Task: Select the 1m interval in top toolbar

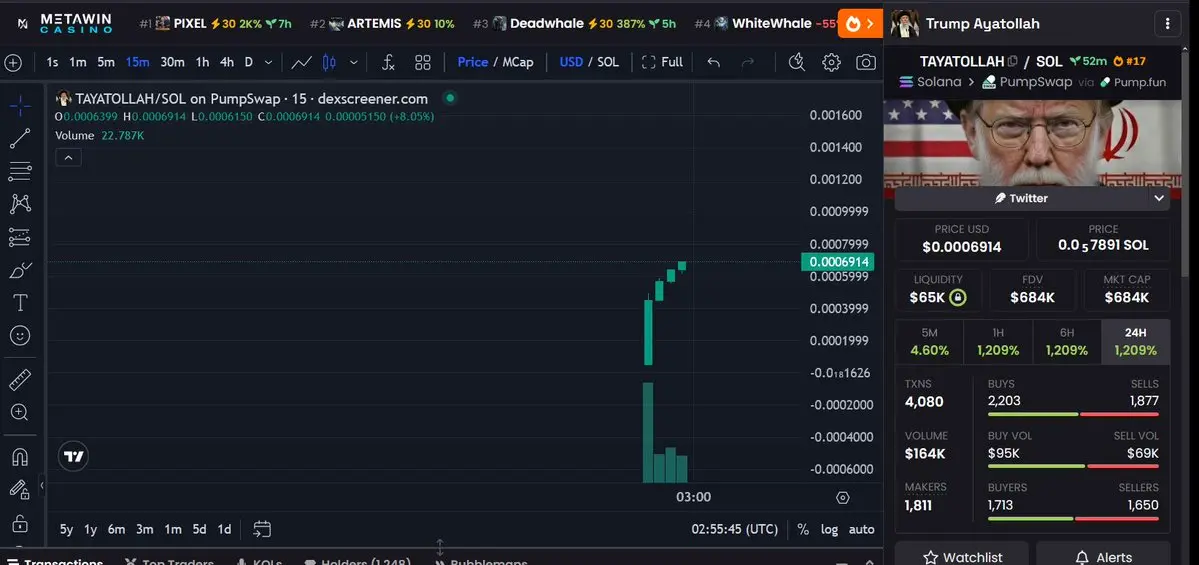Action: click(x=78, y=62)
